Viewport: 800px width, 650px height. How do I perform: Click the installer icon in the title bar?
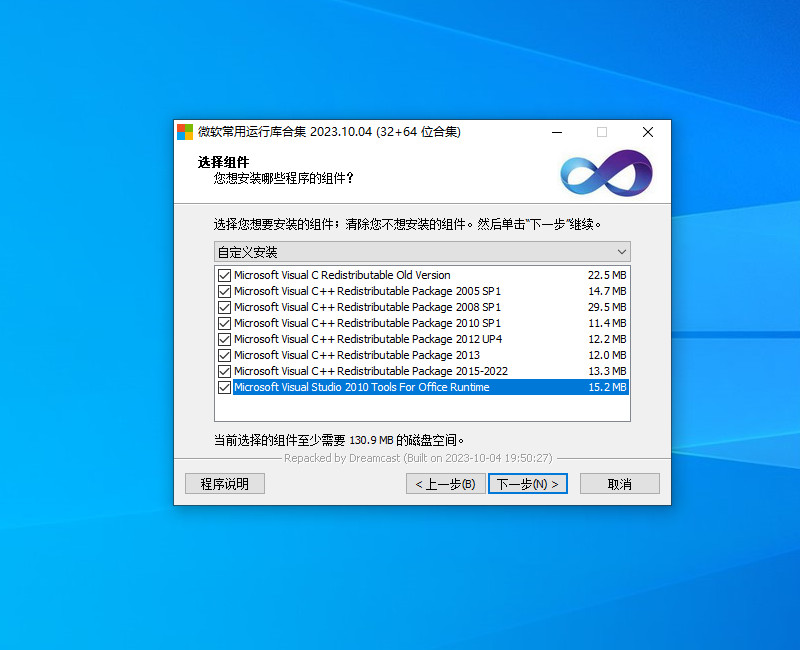[184, 131]
